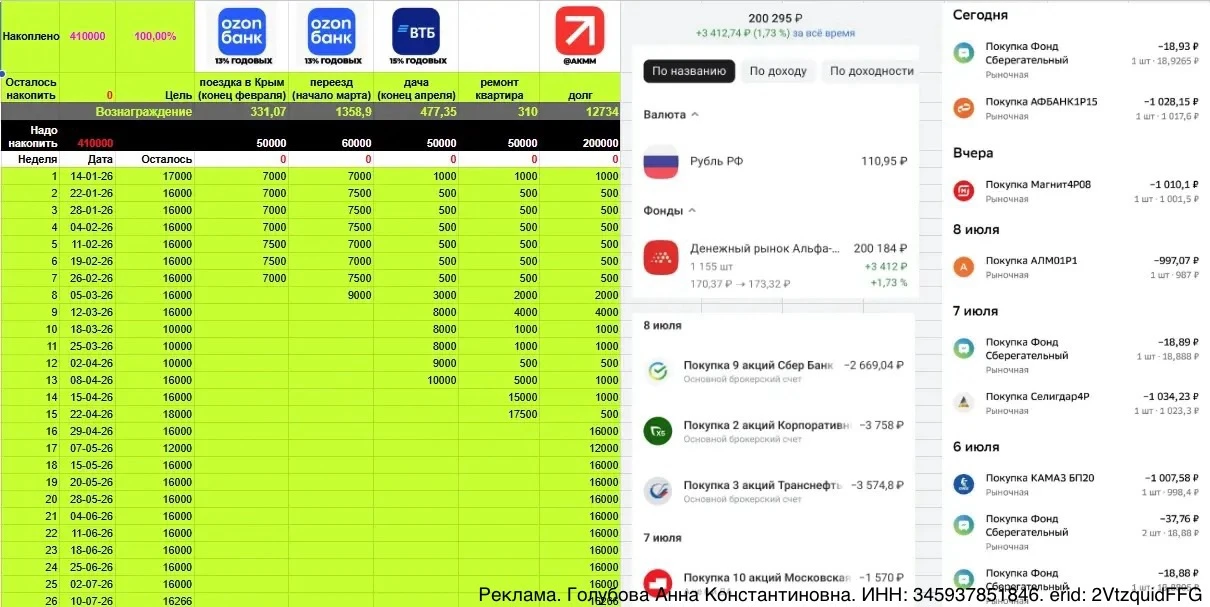
Task: Open the АЛМ01Р1 purchase icon
Action: point(964,267)
